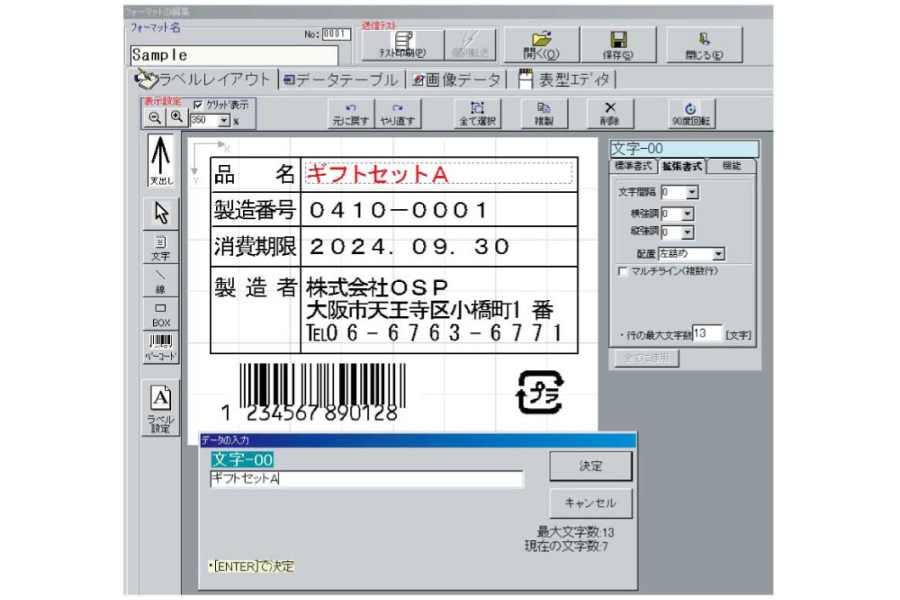Save the format with 保存 button
The image size is (900, 600).
[x=618, y=45]
